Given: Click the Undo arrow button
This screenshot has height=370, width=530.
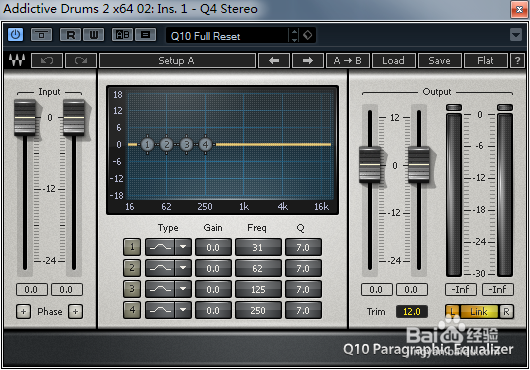Looking at the screenshot, I should coord(47,61).
